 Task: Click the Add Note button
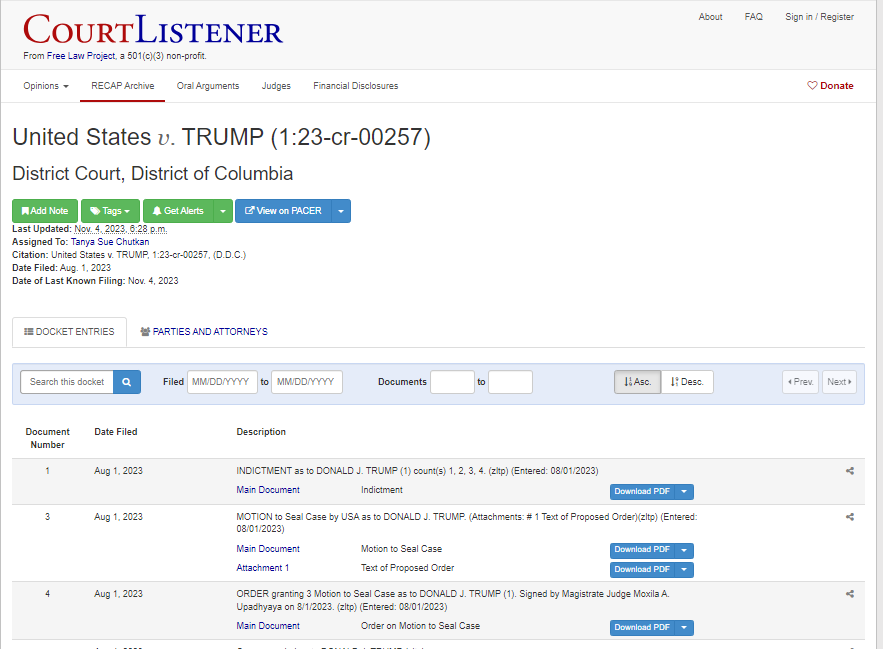point(45,211)
